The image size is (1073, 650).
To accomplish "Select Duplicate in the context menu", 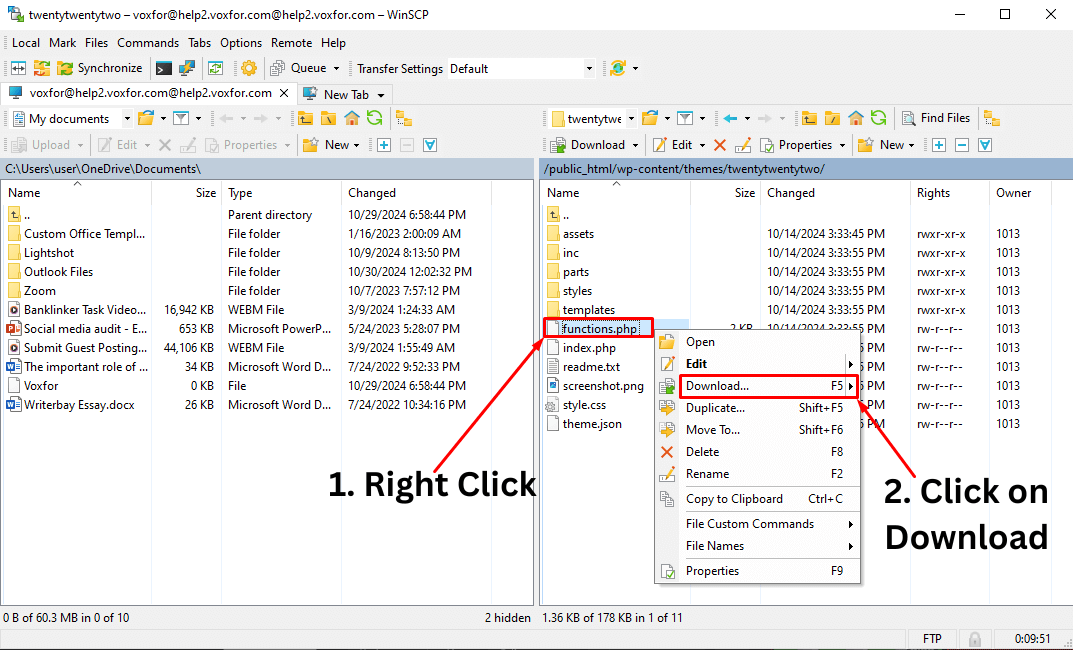I will tap(716, 408).
